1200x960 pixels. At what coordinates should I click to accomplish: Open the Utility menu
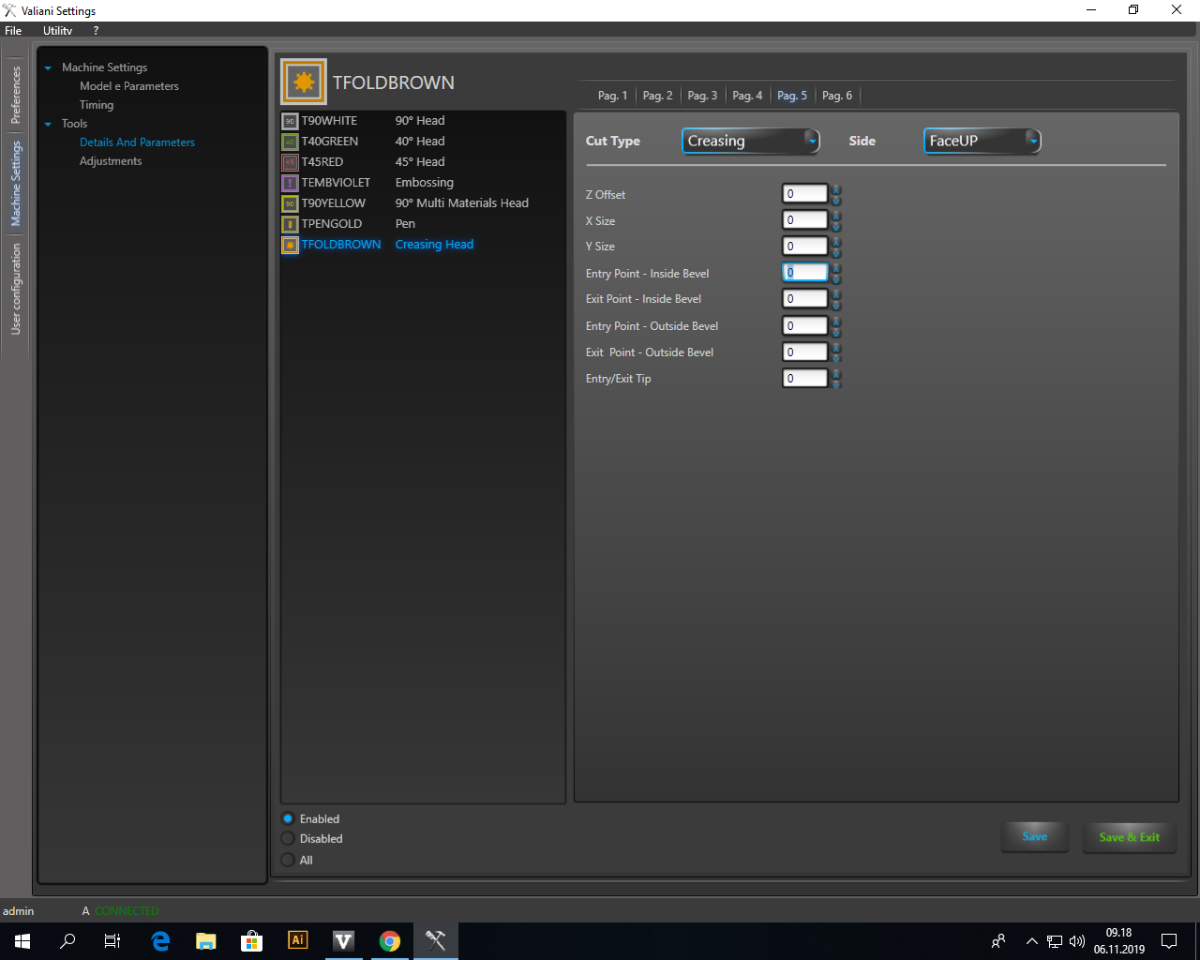tap(58, 31)
